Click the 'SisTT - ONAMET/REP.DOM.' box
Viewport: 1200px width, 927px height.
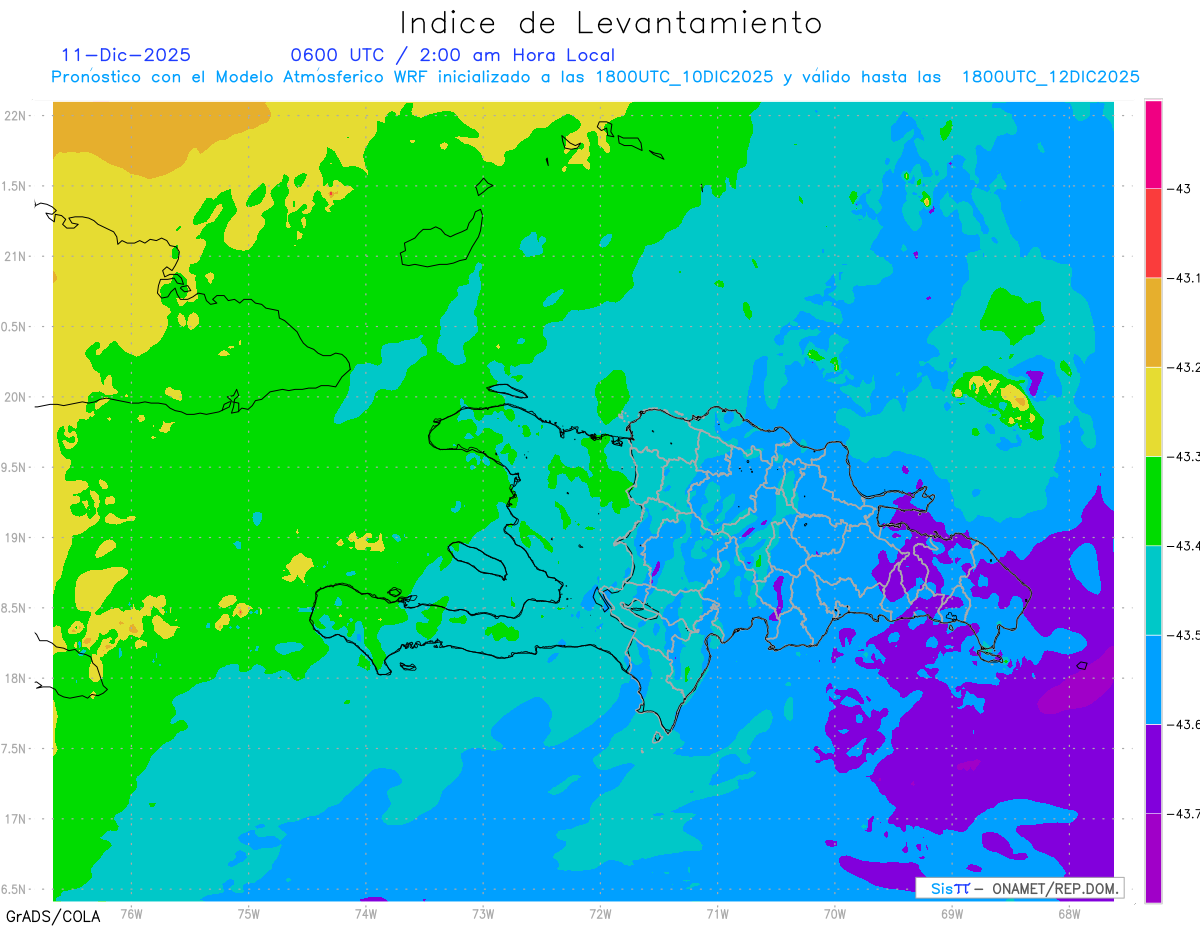pyautogui.click(x=1020, y=888)
